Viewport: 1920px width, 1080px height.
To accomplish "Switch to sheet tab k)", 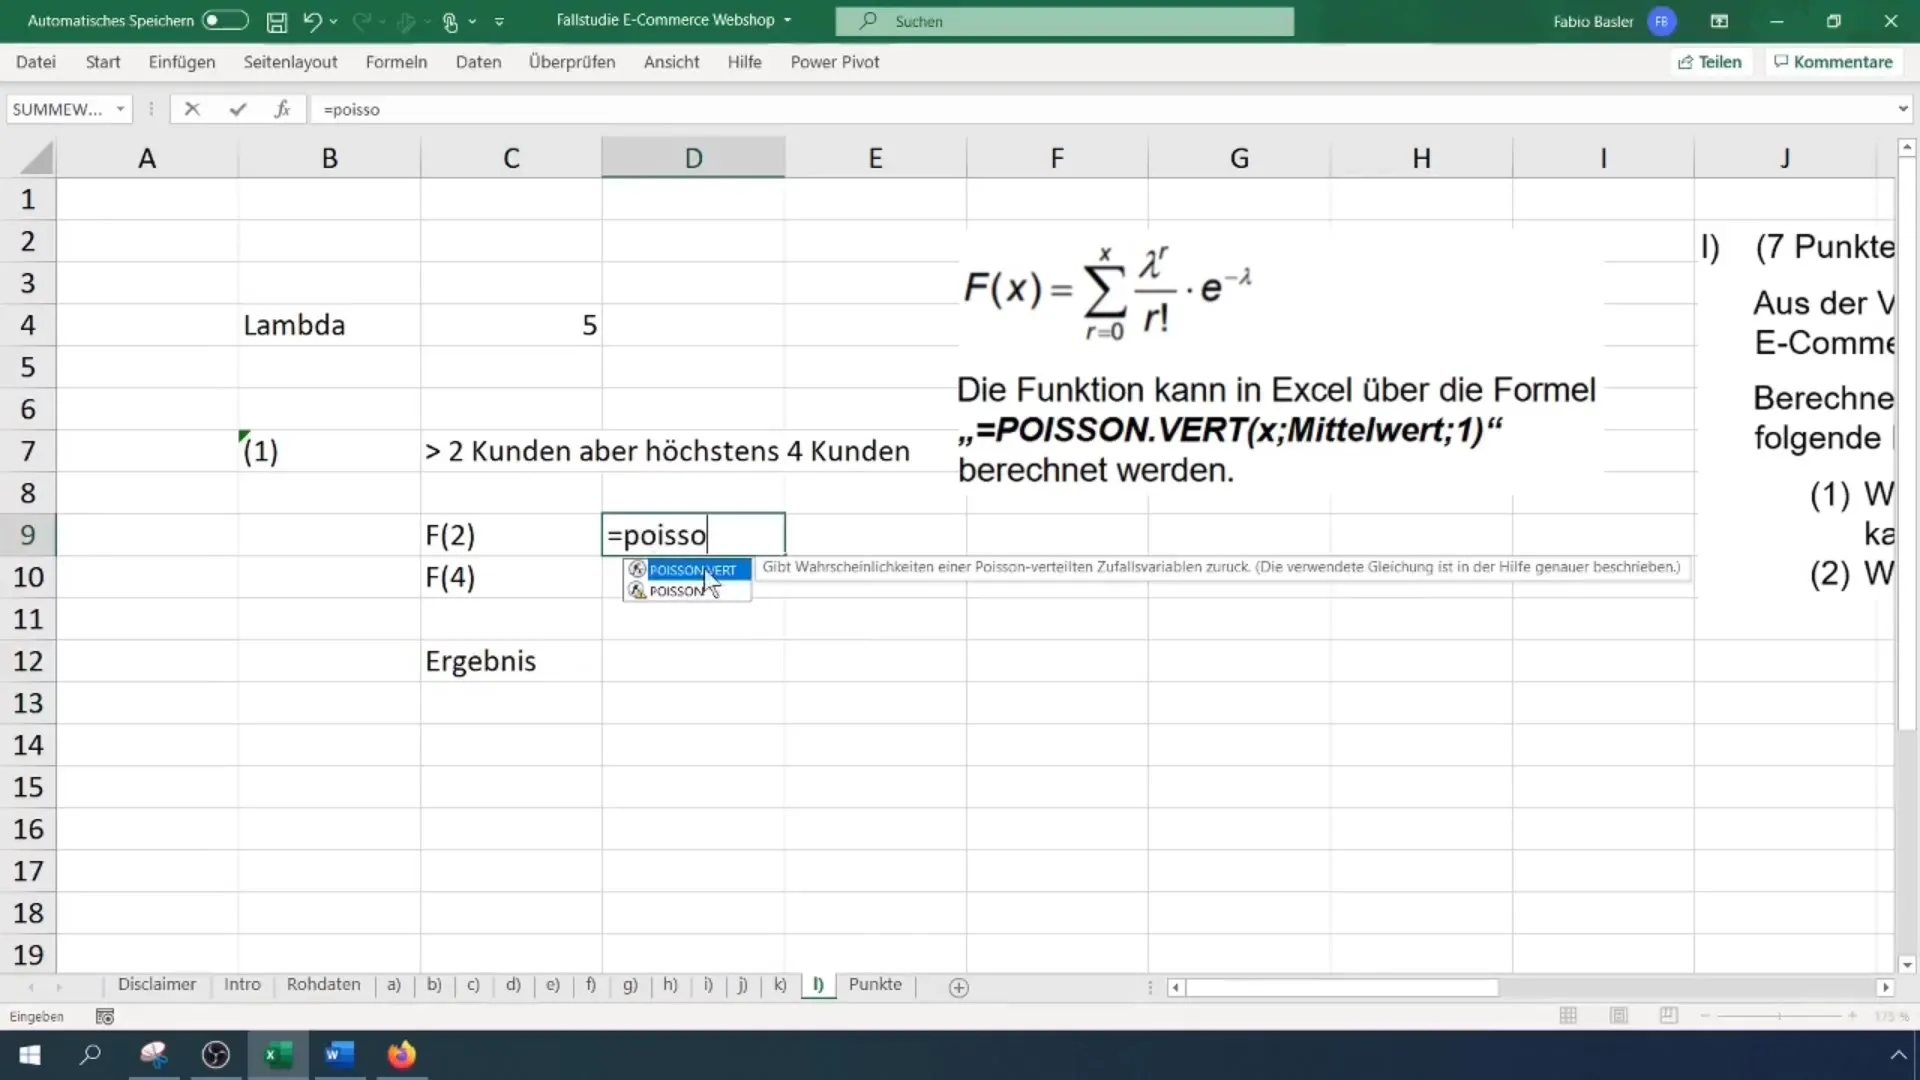I will (780, 985).
